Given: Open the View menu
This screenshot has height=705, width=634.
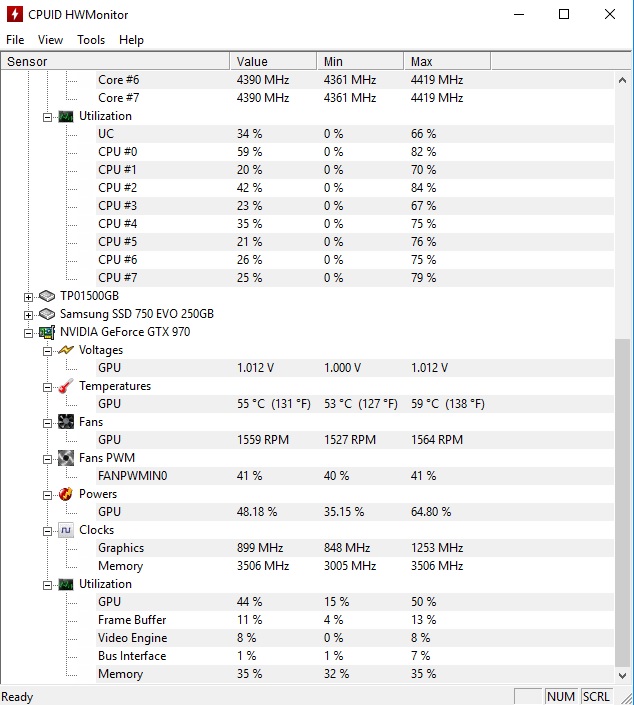Looking at the screenshot, I should [50, 40].
